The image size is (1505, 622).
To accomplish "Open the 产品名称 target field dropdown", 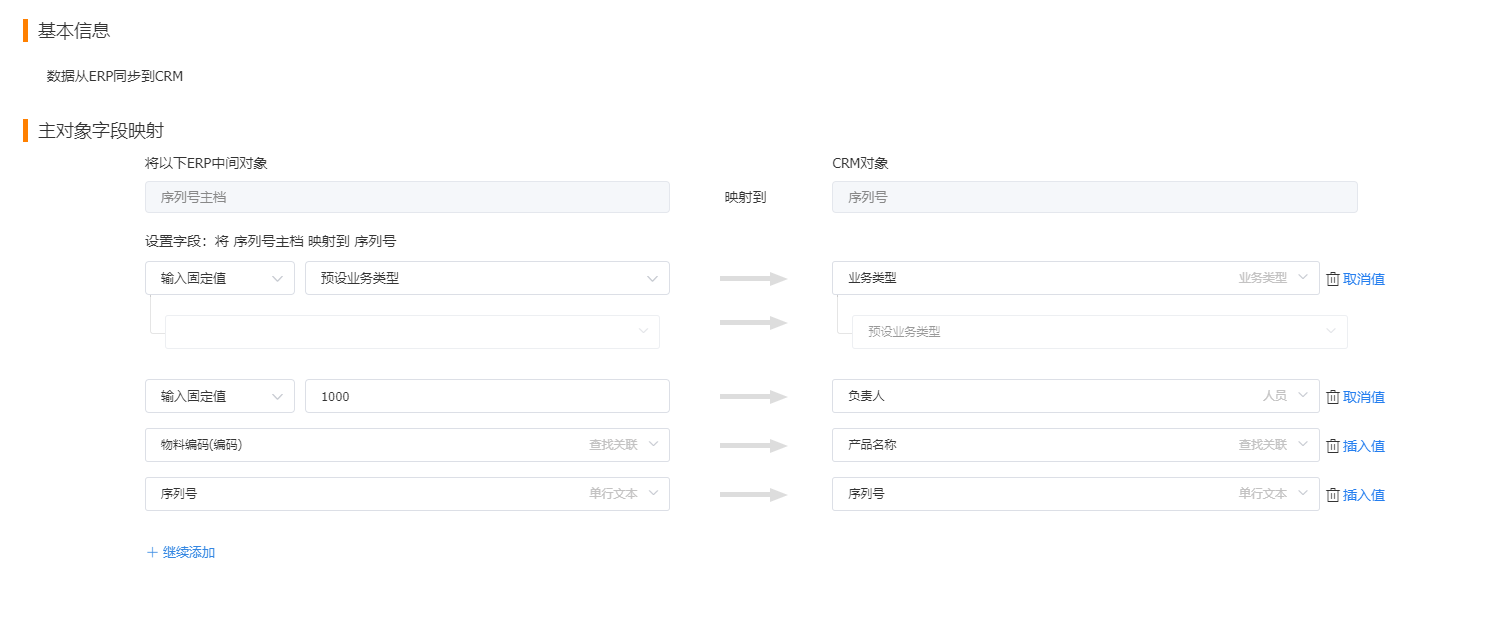I will click(1075, 445).
